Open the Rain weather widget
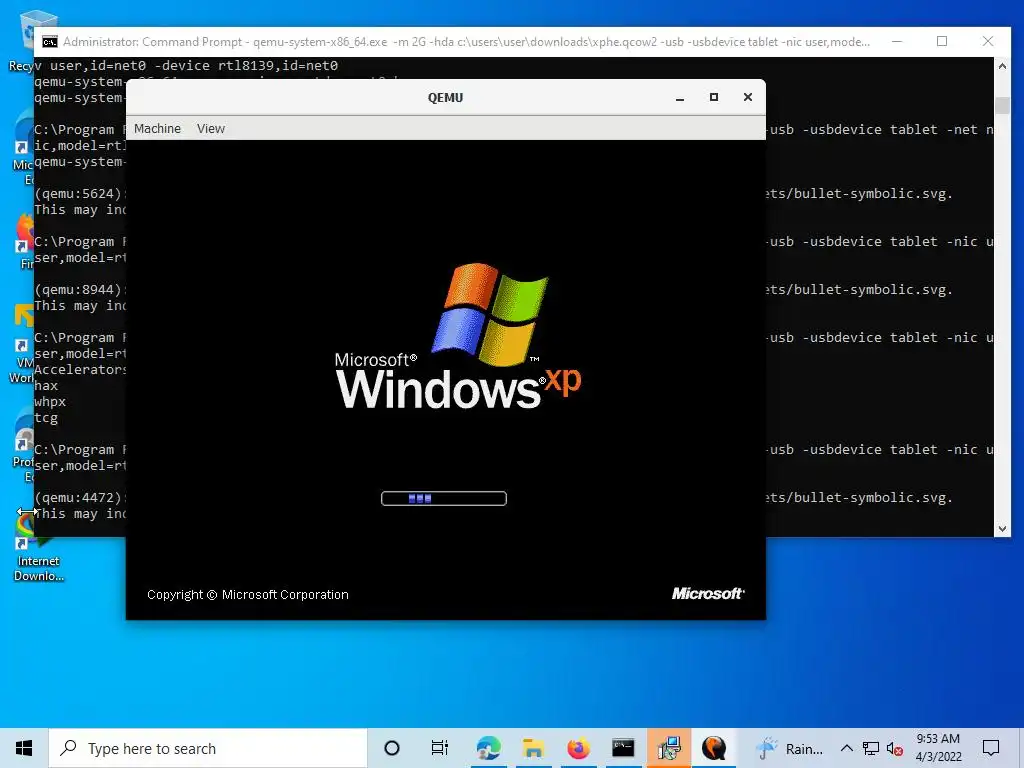The height and width of the screenshot is (768, 1024). click(790, 748)
